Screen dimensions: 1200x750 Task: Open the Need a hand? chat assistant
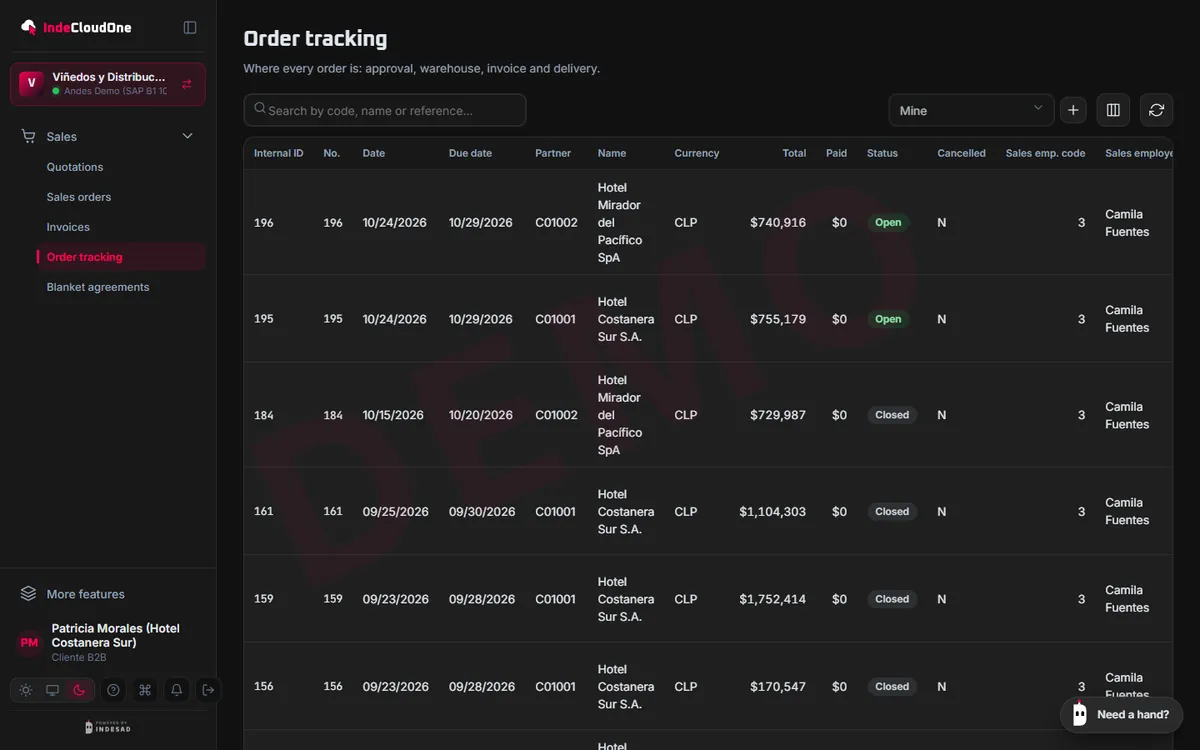click(1122, 715)
